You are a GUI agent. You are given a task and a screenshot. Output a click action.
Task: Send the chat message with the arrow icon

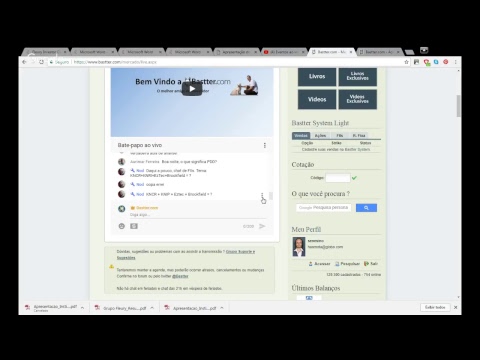[262, 226]
